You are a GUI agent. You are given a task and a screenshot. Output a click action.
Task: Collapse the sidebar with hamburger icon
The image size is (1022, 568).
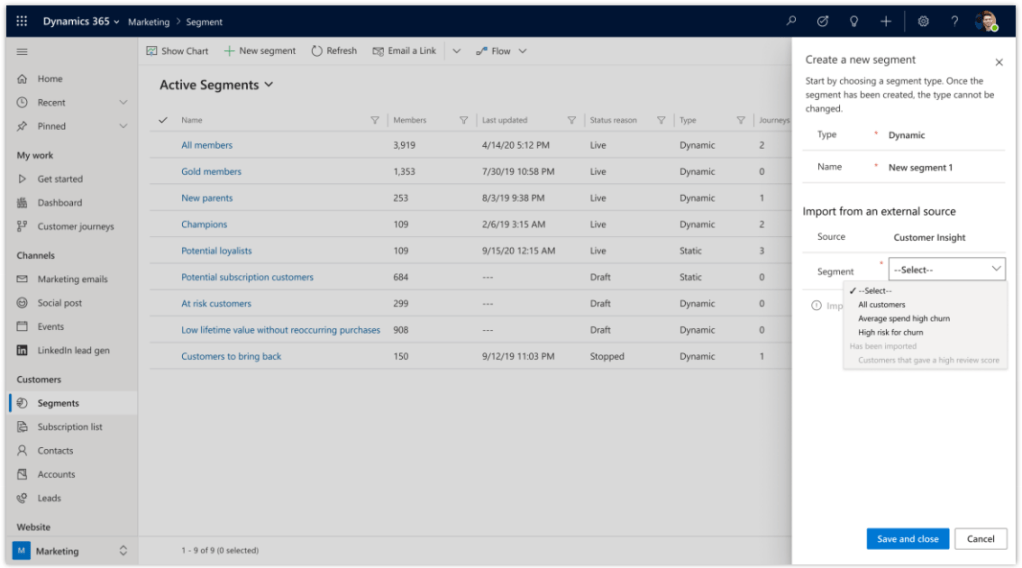pos(22,51)
